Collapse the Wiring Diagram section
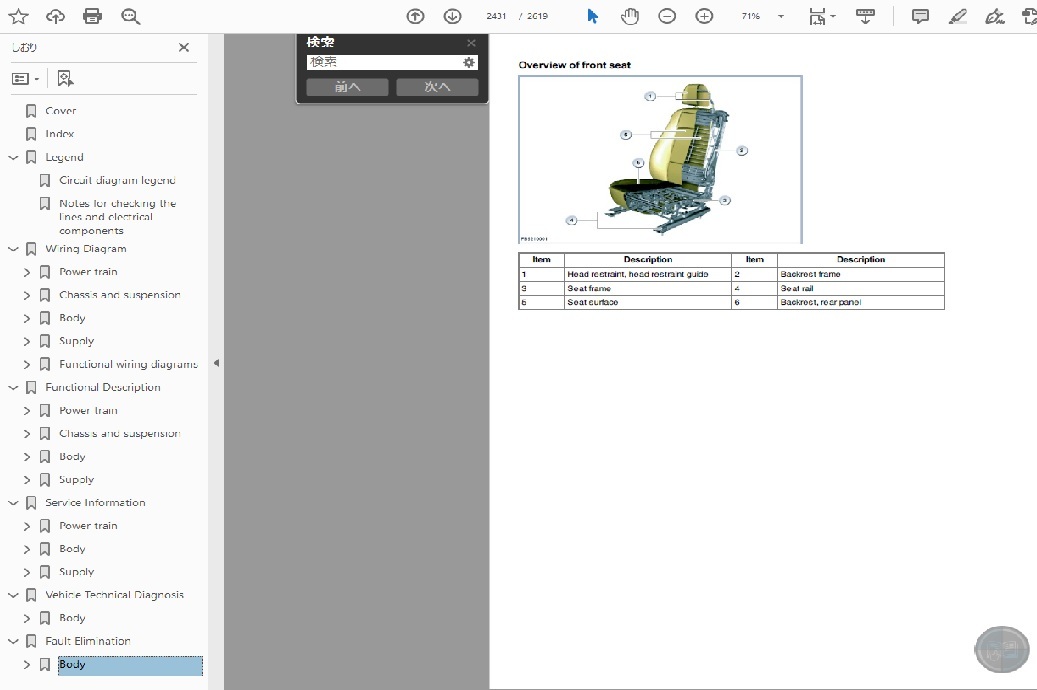This screenshot has width=1037, height=690. [13, 249]
